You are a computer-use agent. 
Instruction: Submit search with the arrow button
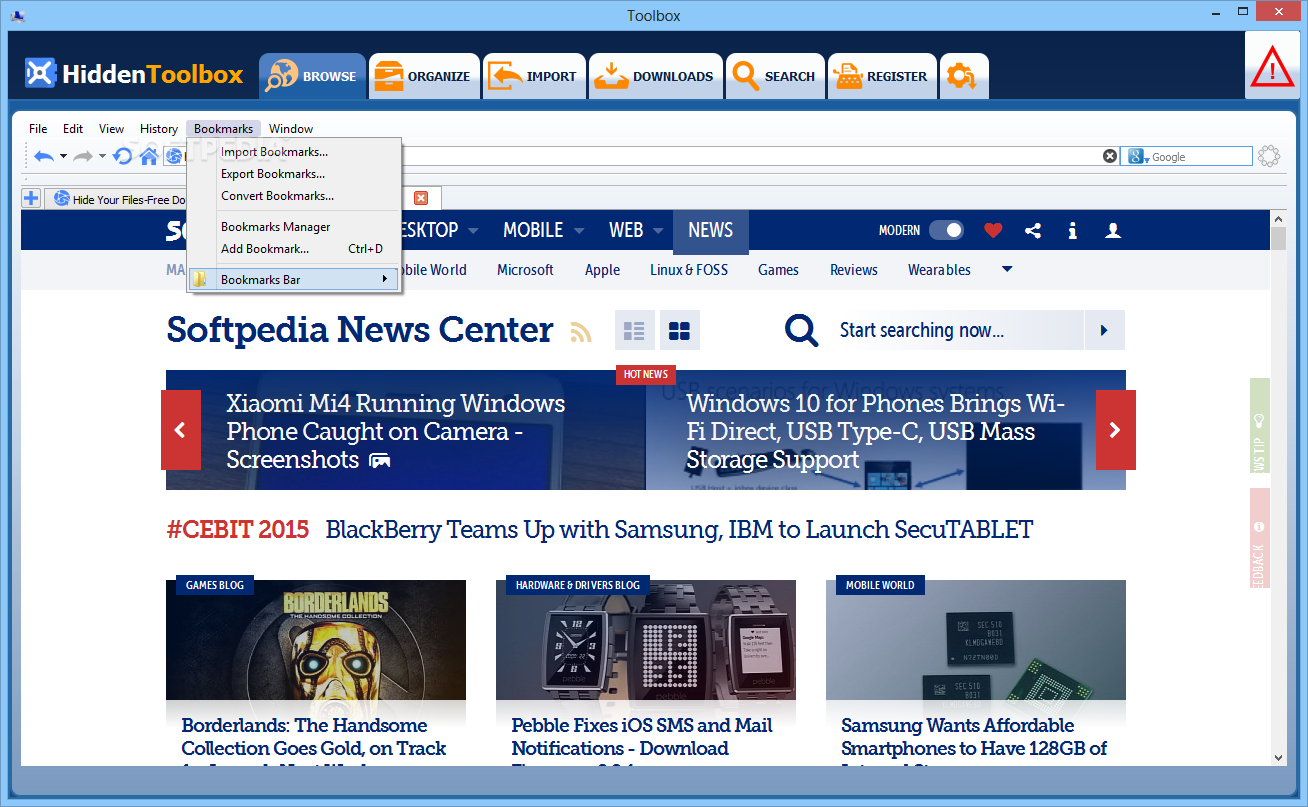pos(1104,330)
